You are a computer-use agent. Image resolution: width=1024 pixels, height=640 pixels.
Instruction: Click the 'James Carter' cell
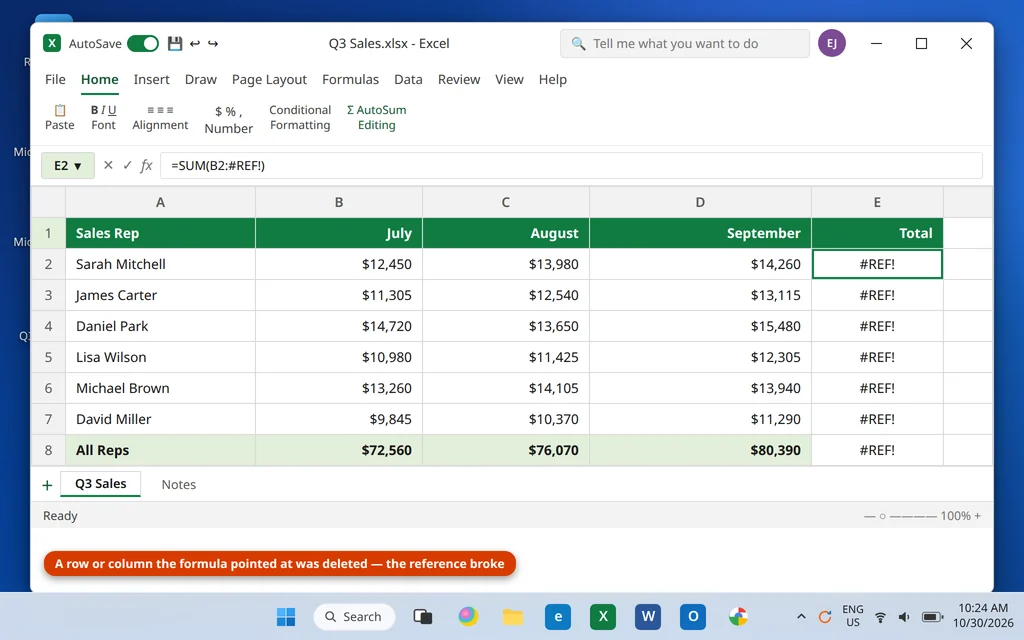point(160,295)
